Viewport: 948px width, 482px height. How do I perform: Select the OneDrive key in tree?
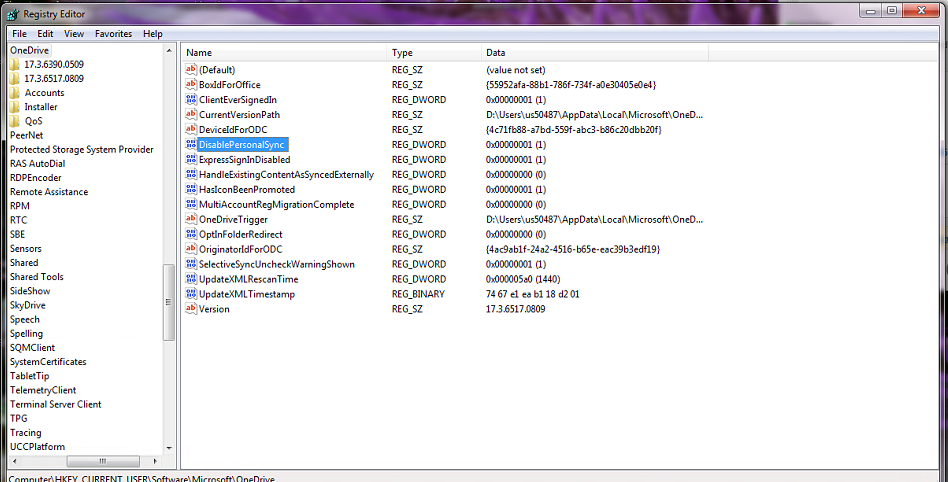[30, 50]
